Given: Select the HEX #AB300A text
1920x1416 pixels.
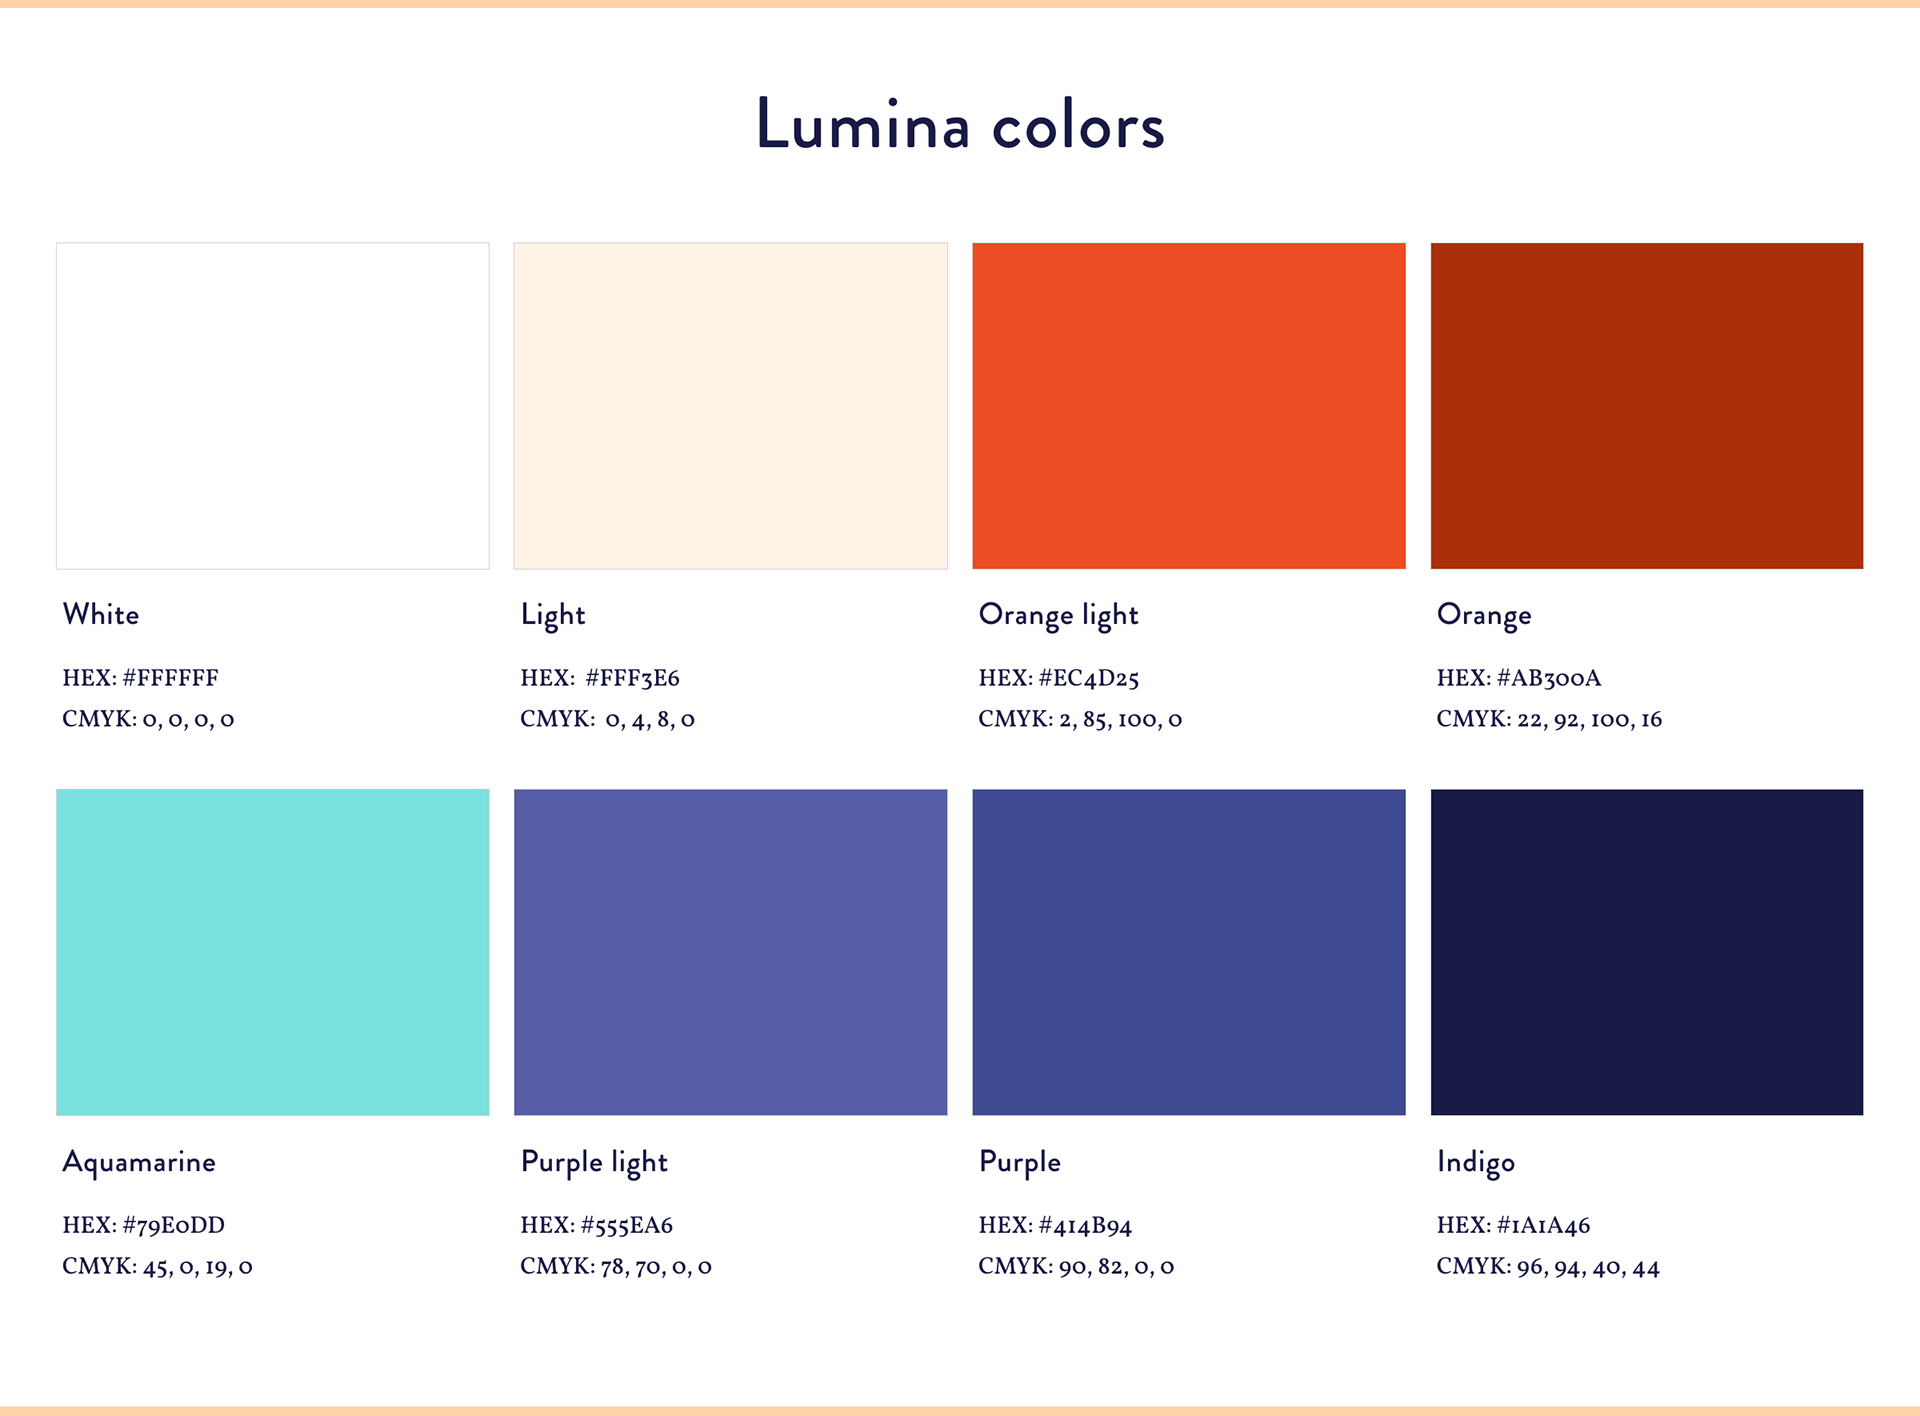Looking at the screenshot, I should coord(1519,678).
